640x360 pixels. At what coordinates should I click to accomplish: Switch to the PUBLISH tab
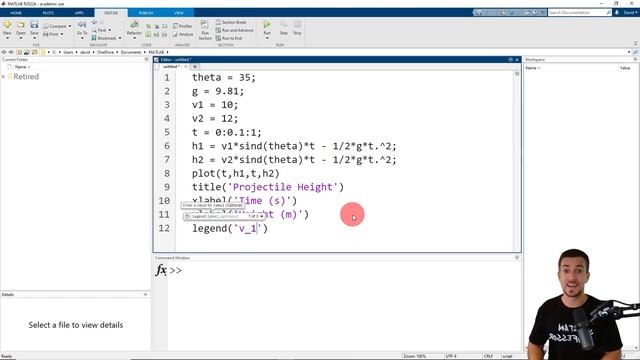pos(146,13)
